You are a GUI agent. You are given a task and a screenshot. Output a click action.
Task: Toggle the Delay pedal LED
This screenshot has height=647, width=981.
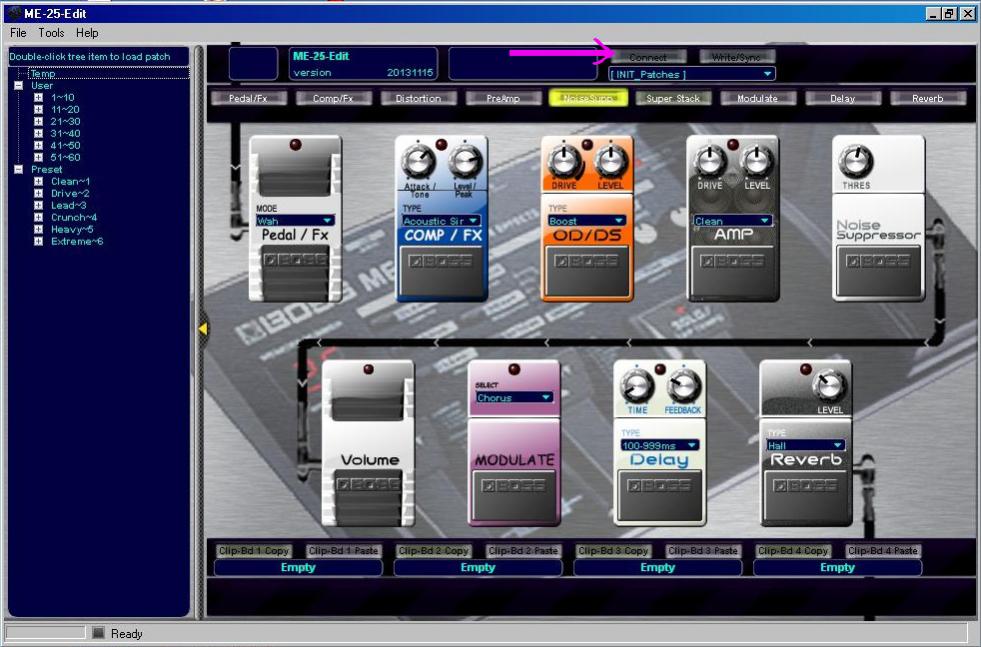click(659, 369)
